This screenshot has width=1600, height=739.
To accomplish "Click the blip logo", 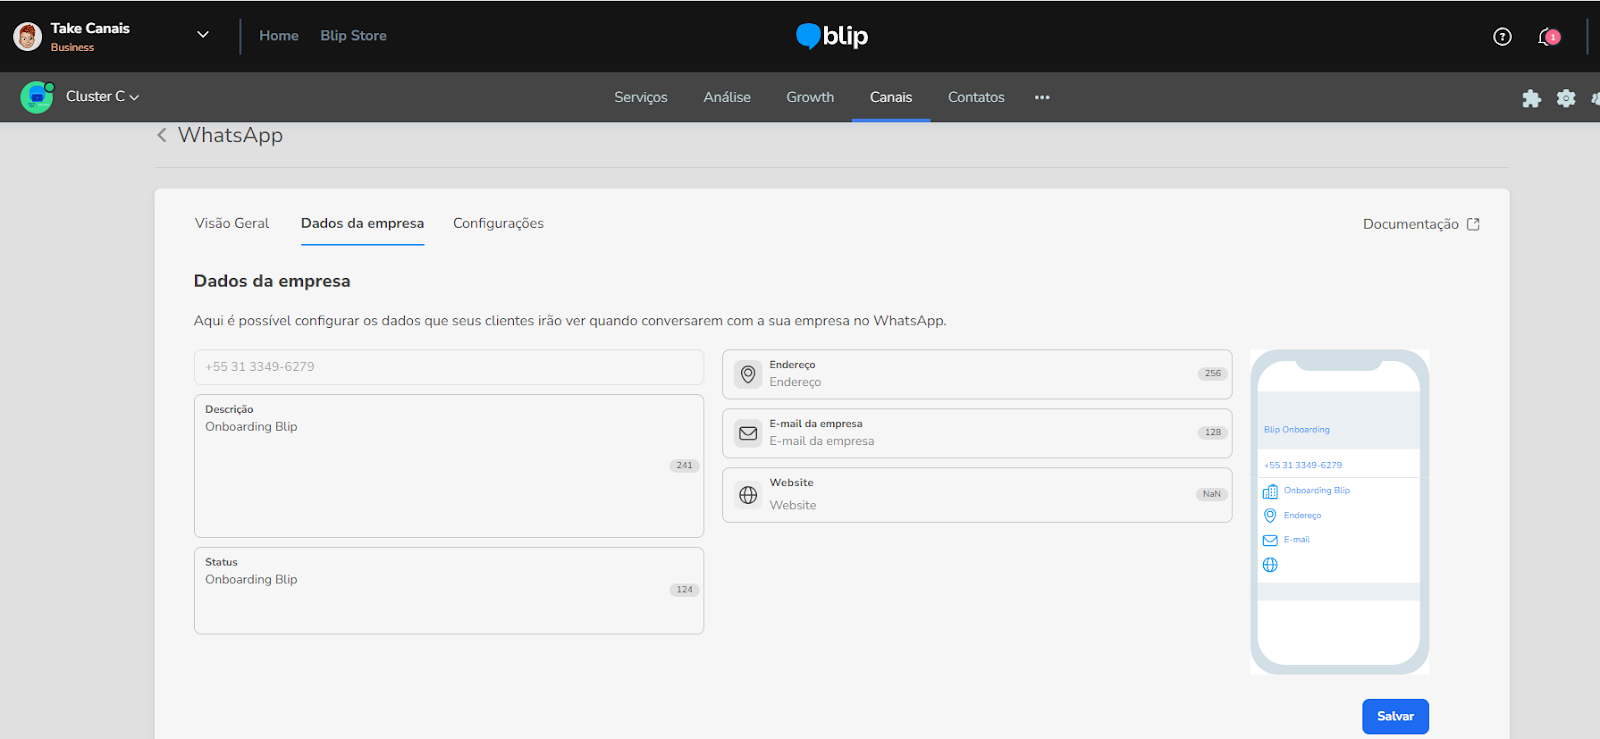I will (x=832, y=36).
